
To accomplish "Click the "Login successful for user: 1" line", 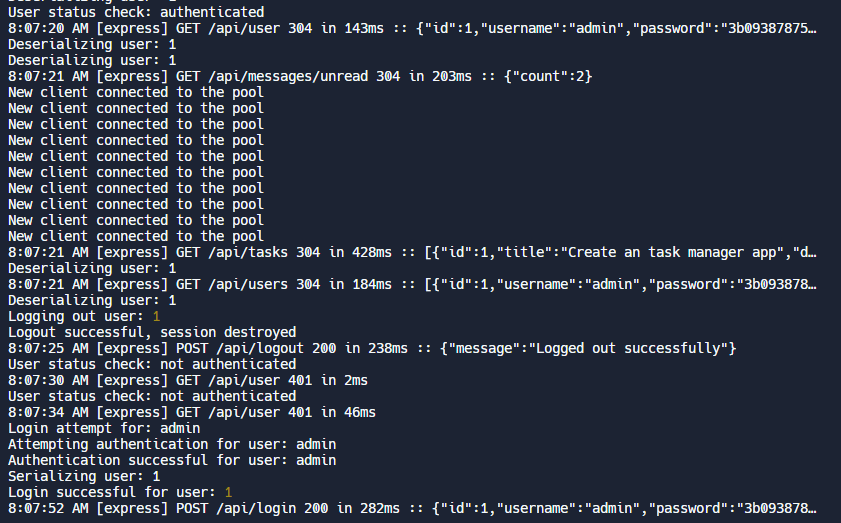I will pyautogui.click(x=120, y=492).
